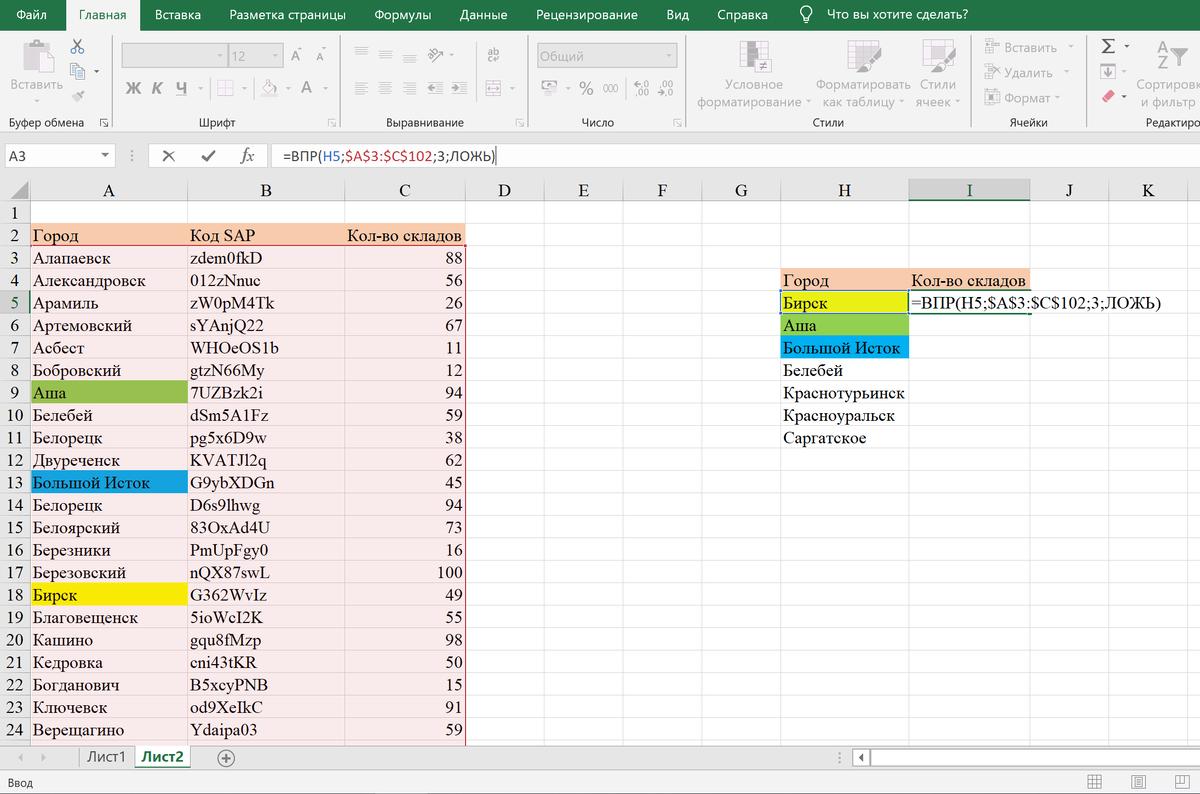Click the accounting number format icon
This screenshot has width=1200, height=794.
pyautogui.click(x=548, y=88)
